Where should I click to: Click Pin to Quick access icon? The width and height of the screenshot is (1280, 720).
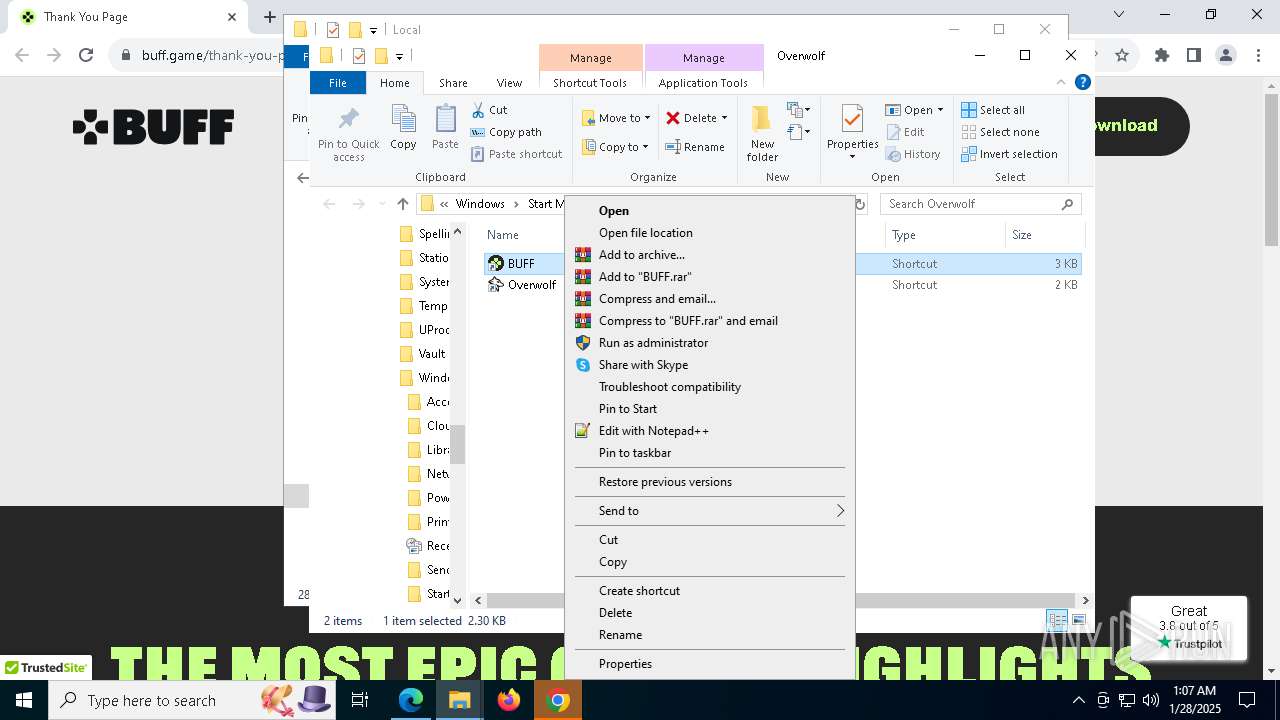(x=348, y=134)
